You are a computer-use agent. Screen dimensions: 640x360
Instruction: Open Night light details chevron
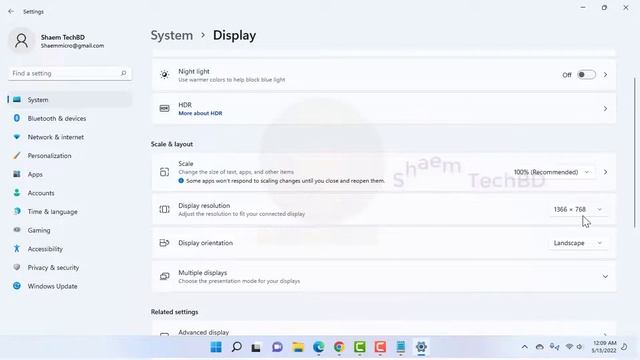point(605,75)
